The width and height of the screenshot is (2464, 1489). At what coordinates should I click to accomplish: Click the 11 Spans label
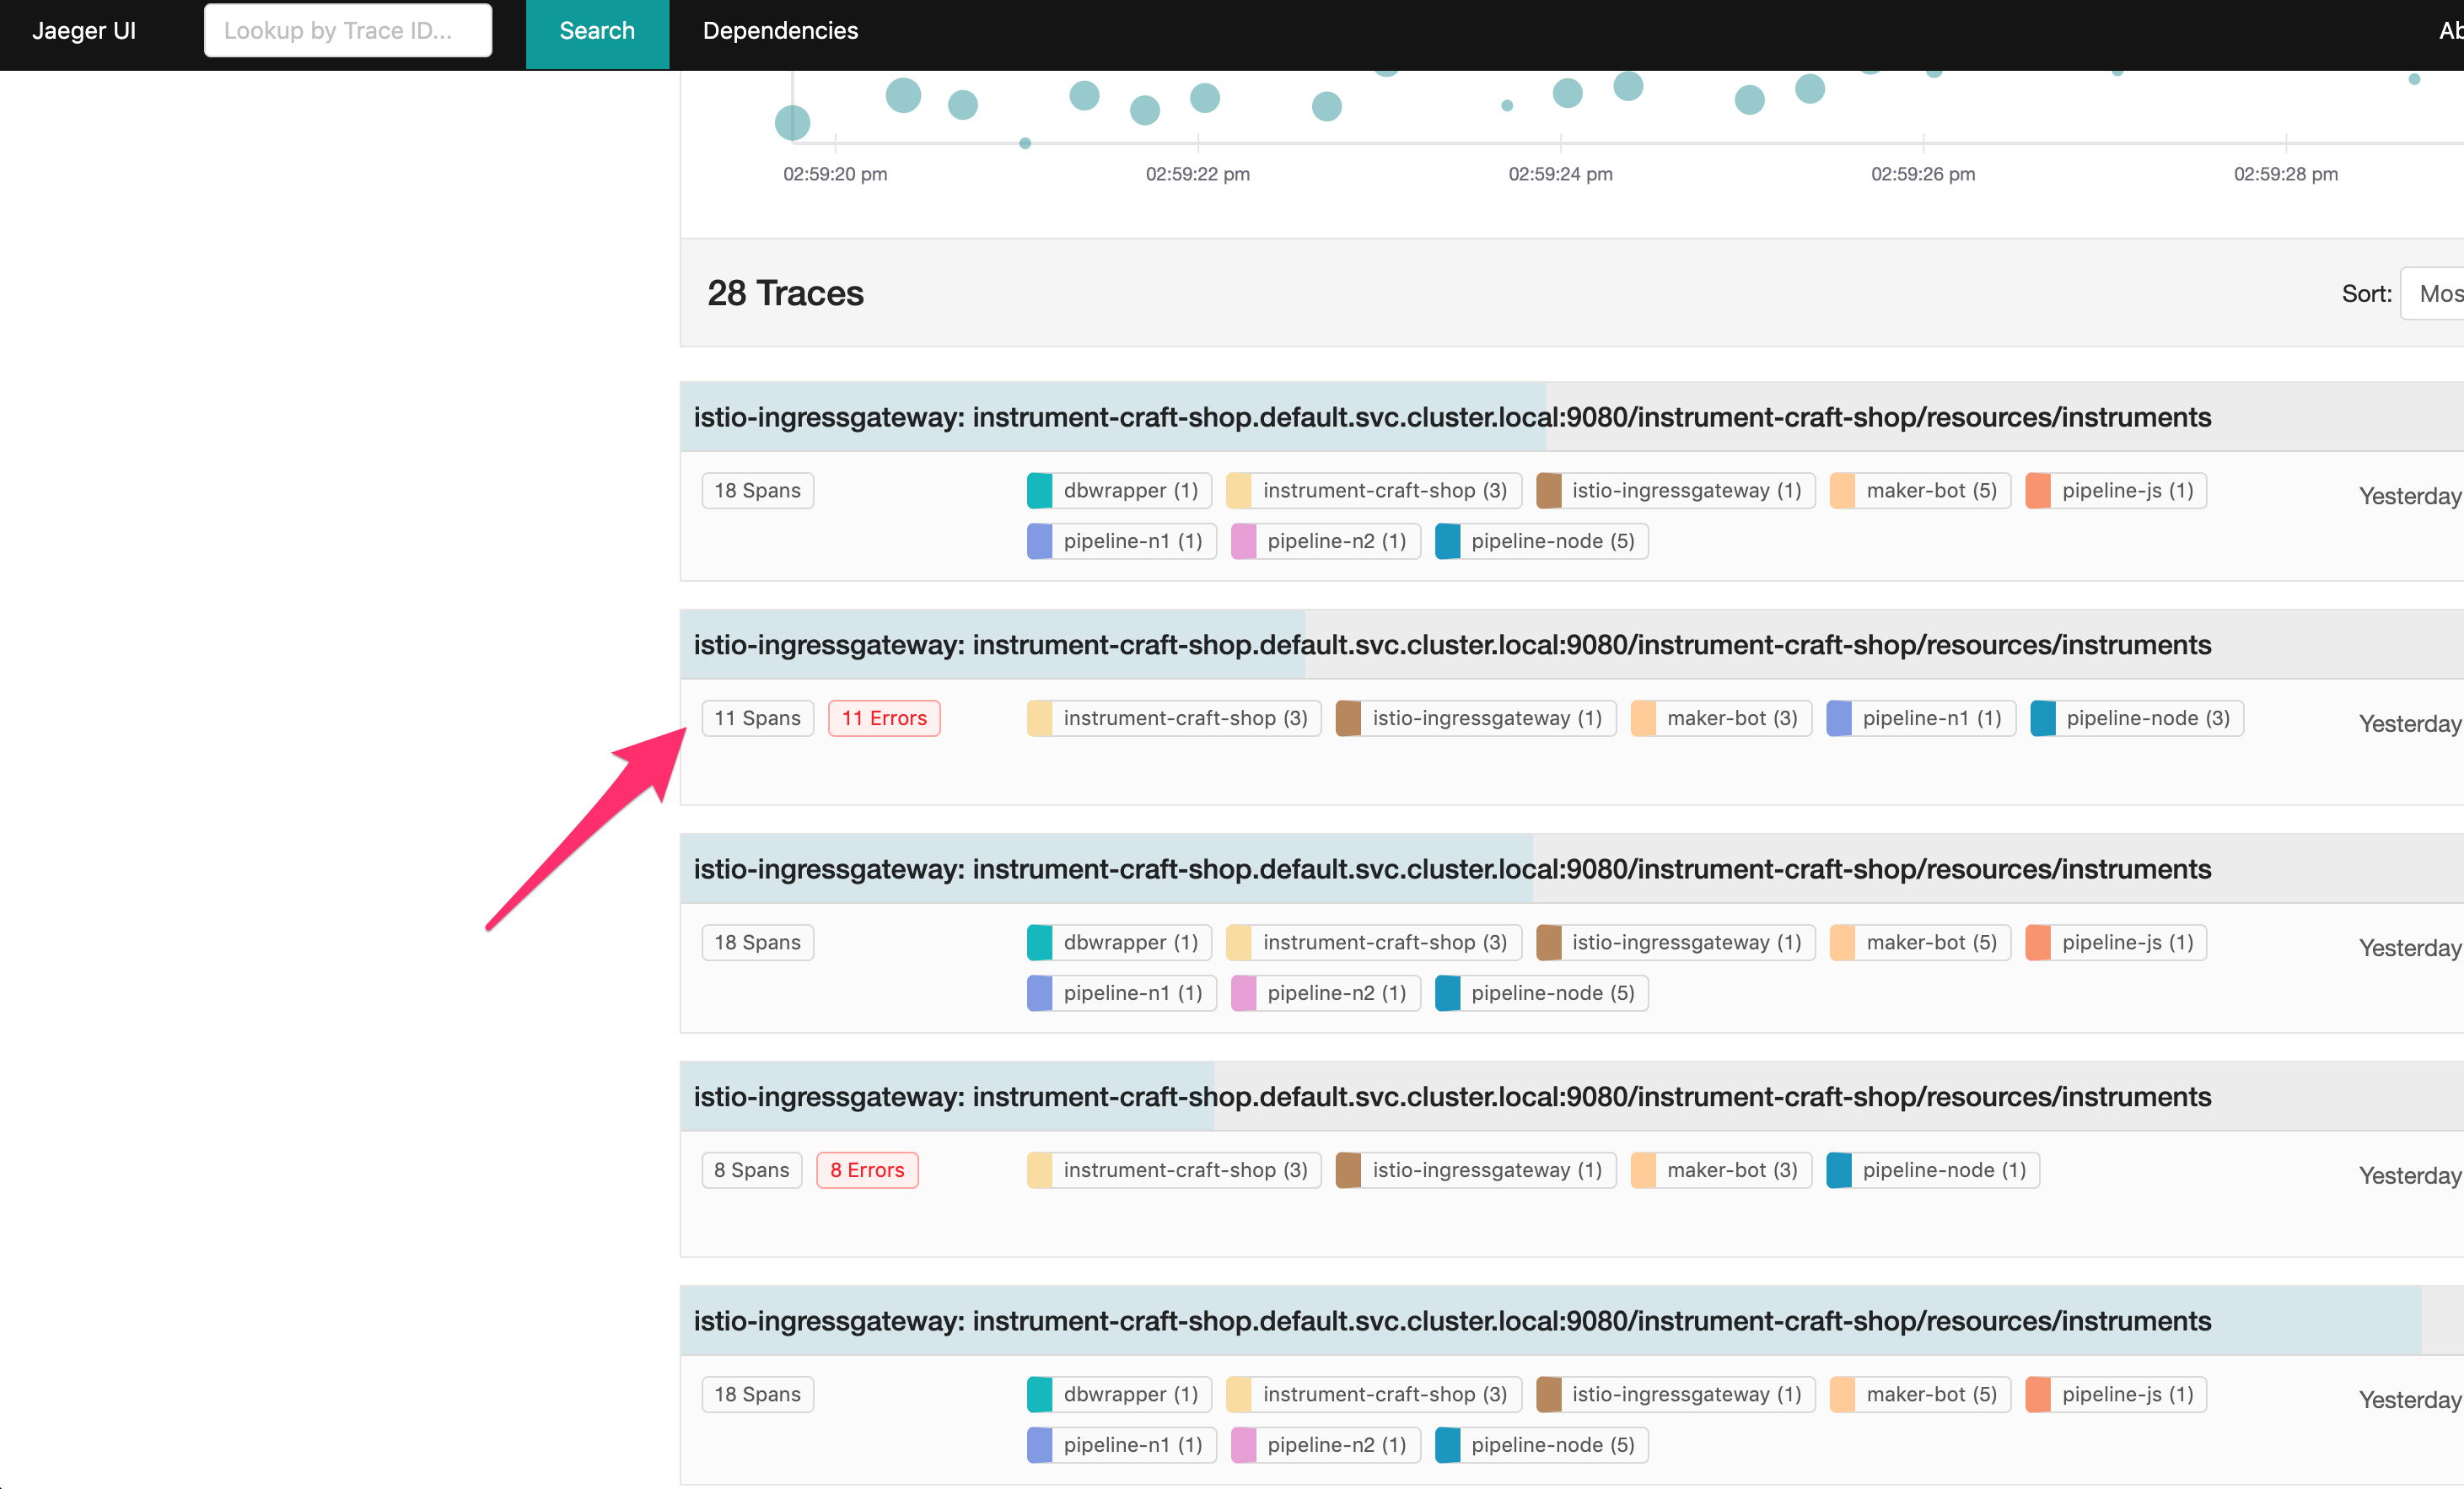click(x=757, y=718)
